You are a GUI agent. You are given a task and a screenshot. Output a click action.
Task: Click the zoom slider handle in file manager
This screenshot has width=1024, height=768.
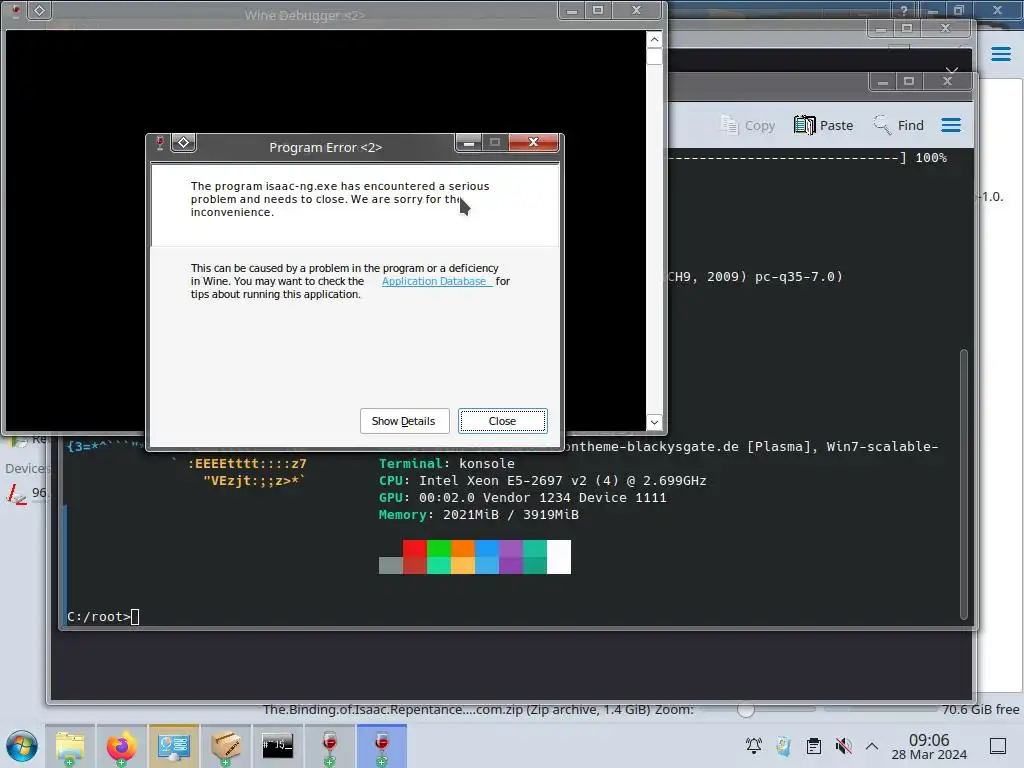click(745, 709)
